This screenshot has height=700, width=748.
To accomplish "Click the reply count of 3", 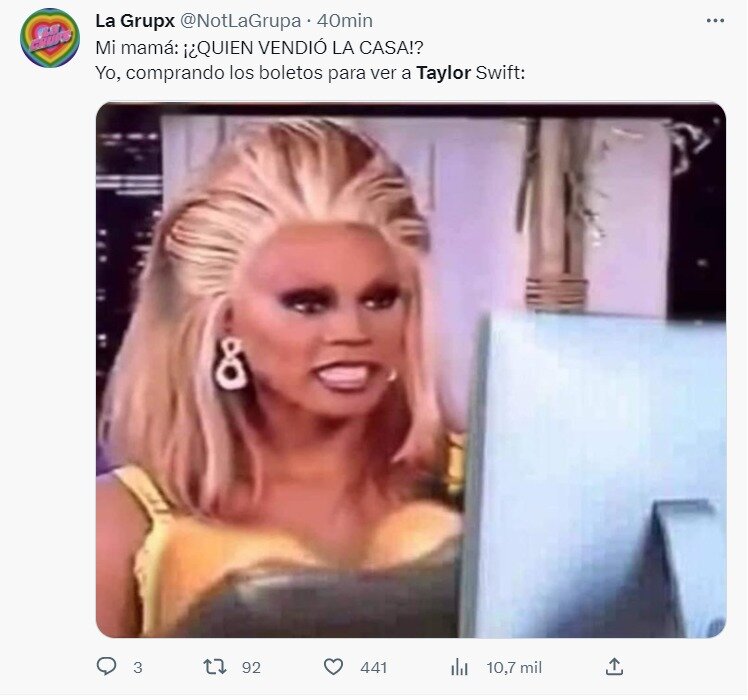I will point(138,668).
